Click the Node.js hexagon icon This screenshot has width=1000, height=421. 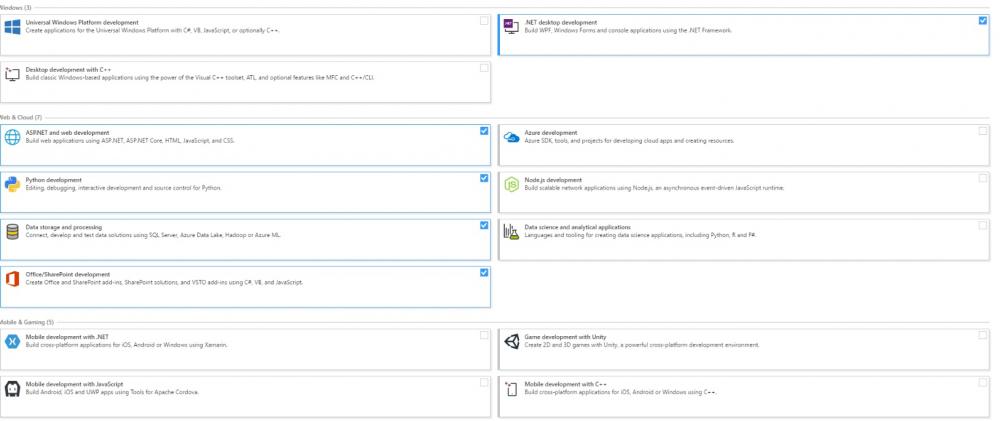pyautogui.click(x=511, y=184)
